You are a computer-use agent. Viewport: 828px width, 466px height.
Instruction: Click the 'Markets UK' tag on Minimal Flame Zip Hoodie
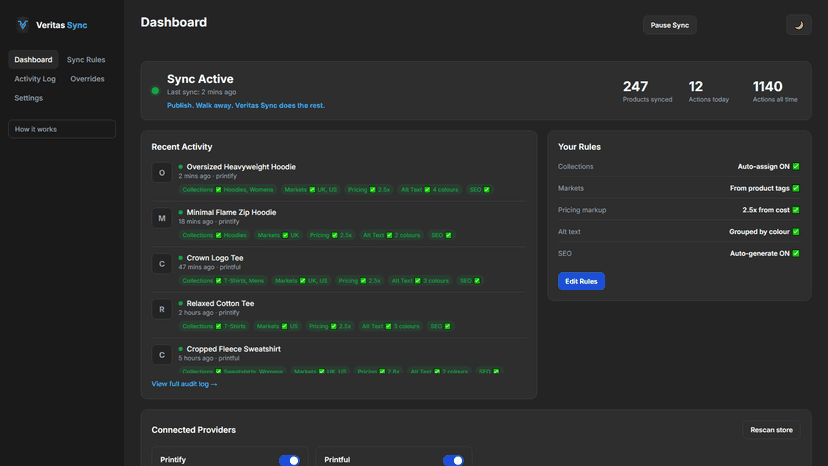(x=278, y=235)
